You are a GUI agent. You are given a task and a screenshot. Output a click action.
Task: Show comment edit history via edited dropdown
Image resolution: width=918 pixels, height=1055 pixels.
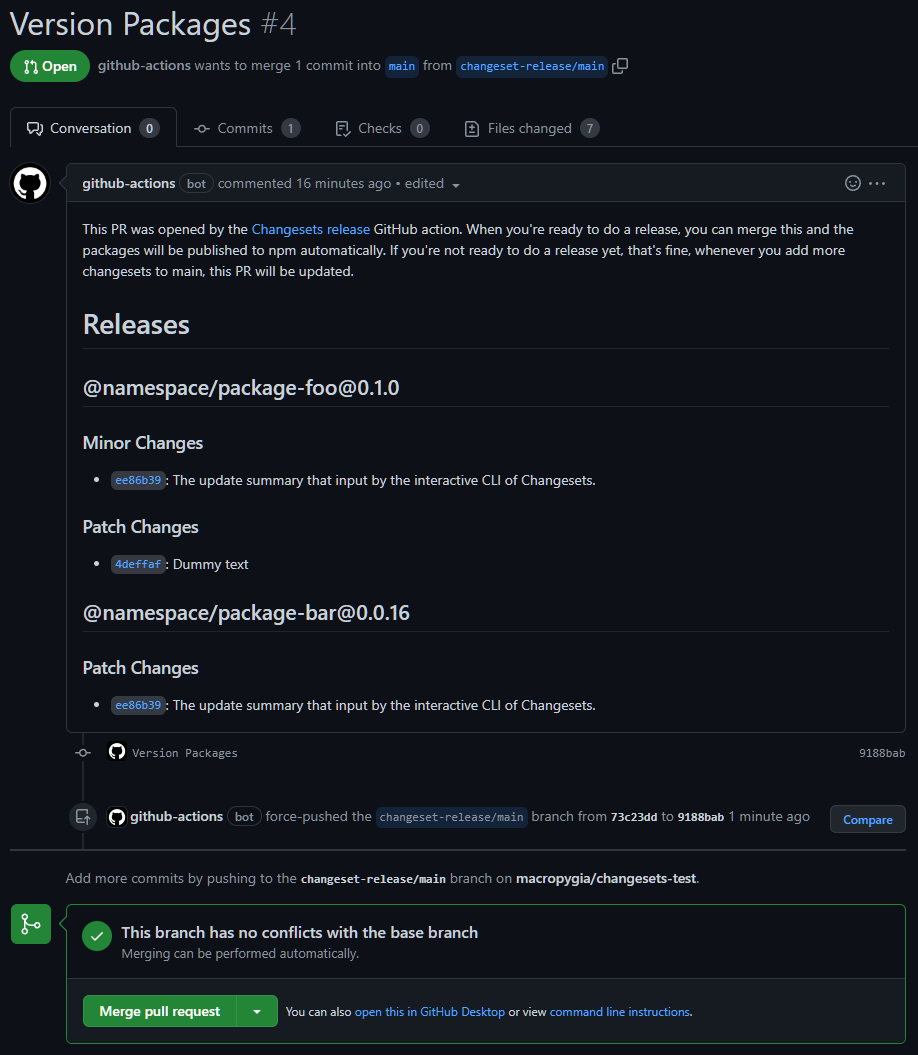(432, 184)
